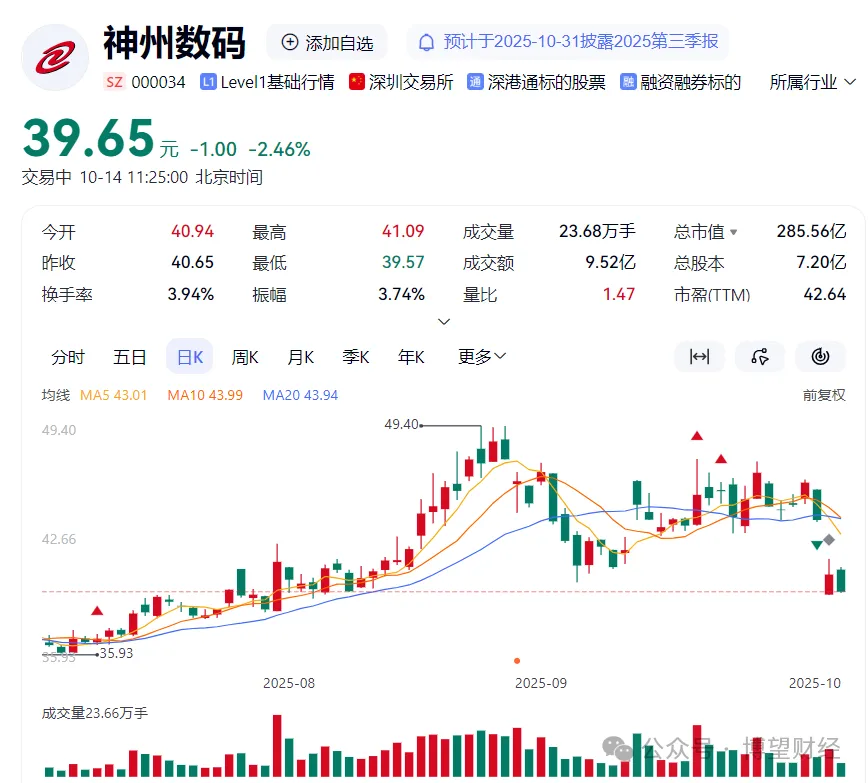868x783 pixels.
Task: Click the 深圳交易所 tag
Action: [411, 83]
